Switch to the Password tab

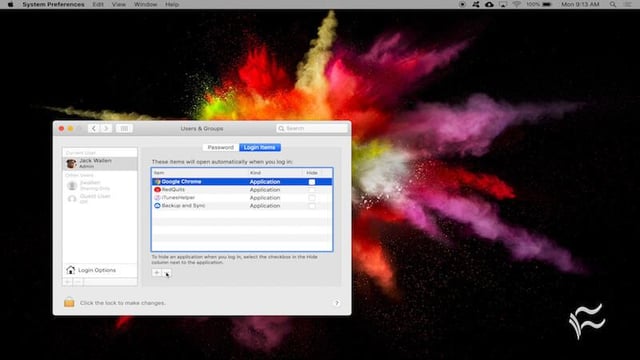[220, 147]
